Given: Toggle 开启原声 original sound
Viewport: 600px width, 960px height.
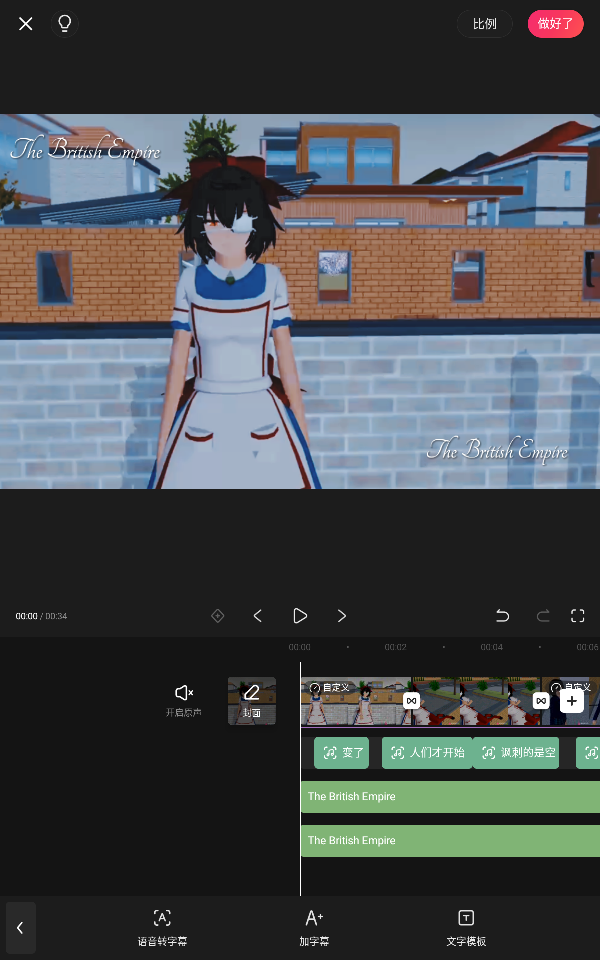Looking at the screenshot, I should click(x=184, y=700).
